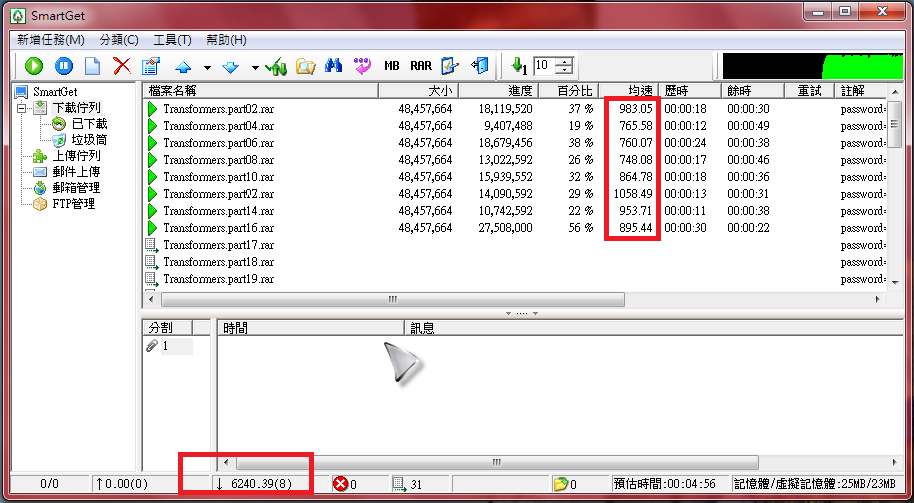Open the task properties checklist icon
The height and width of the screenshot is (503, 914).
coord(151,66)
